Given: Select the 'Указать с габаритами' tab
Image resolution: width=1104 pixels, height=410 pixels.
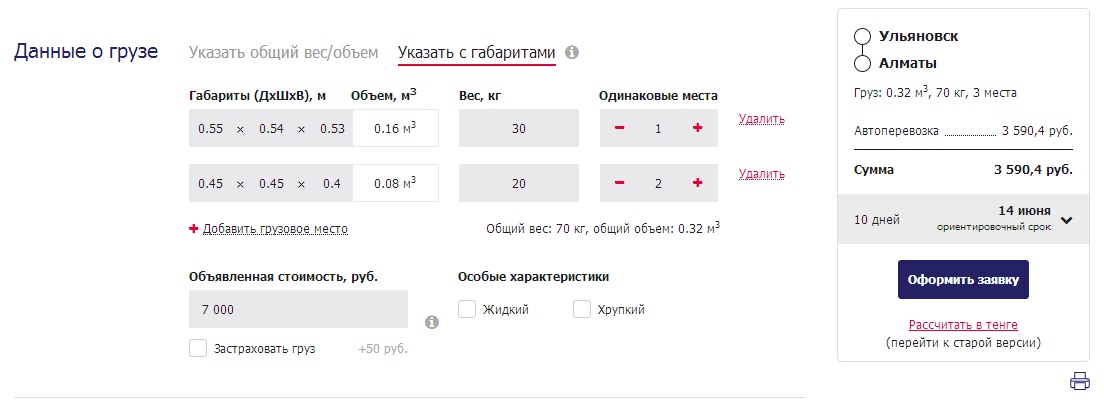Looking at the screenshot, I should (x=476, y=52).
